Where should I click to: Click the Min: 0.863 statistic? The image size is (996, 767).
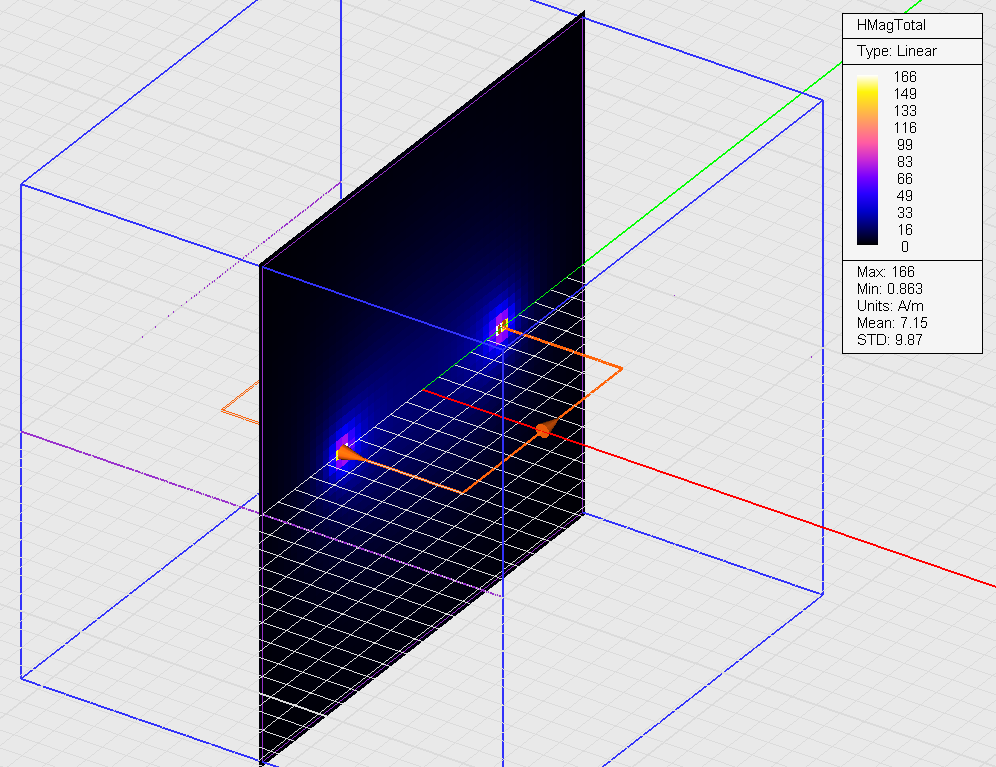tap(892, 289)
